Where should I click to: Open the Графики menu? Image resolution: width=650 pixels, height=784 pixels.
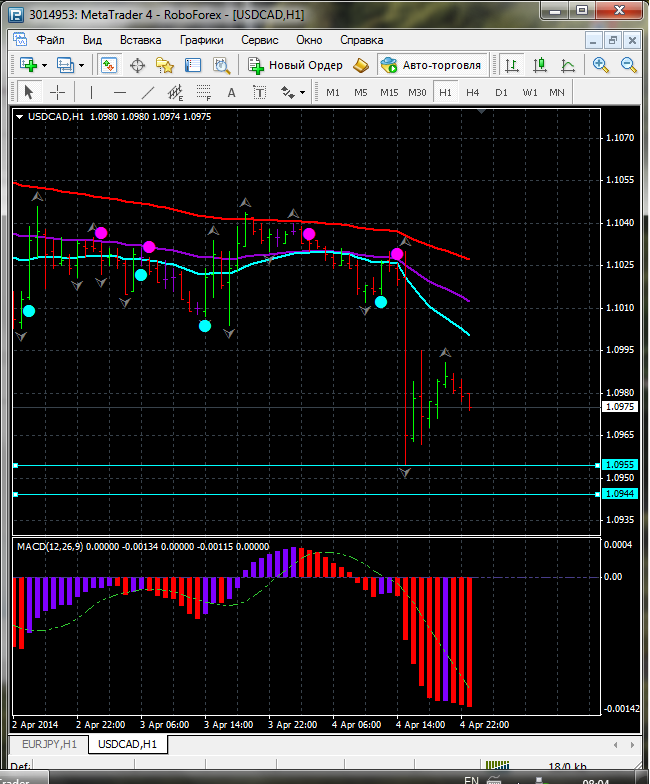pyautogui.click(x=201, y=40)
